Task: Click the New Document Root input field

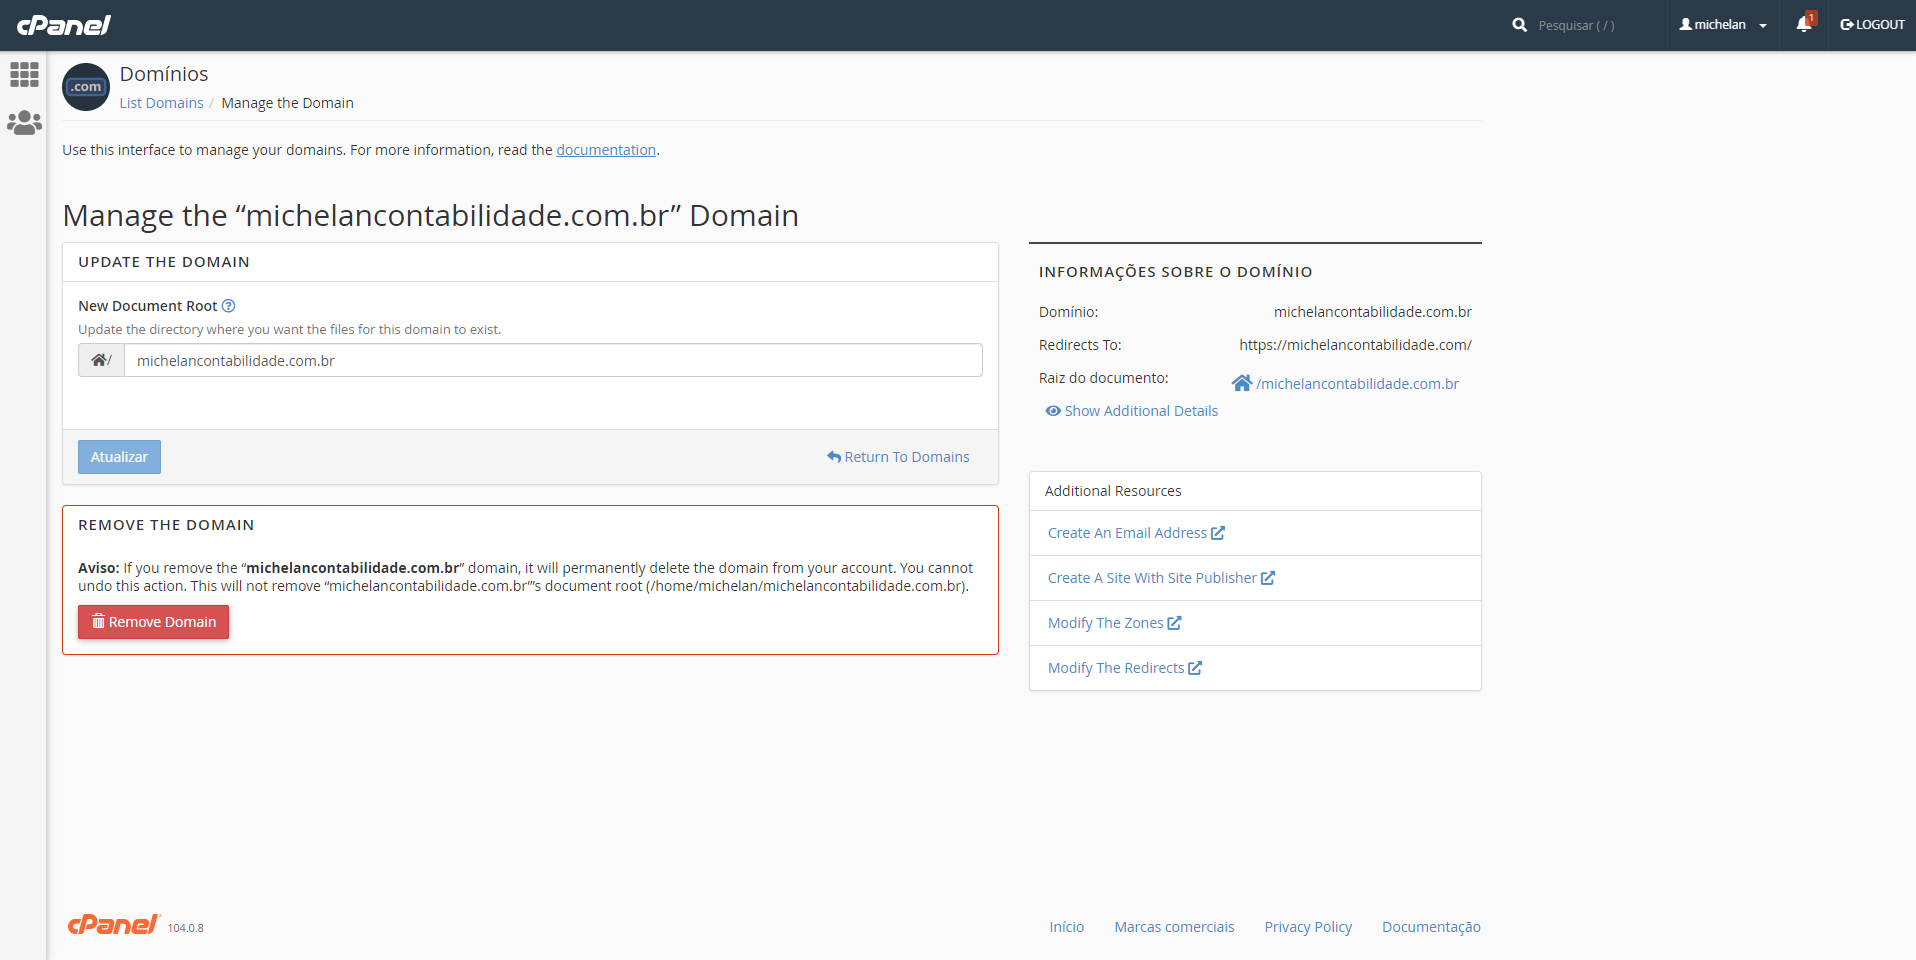Action: 553,360
